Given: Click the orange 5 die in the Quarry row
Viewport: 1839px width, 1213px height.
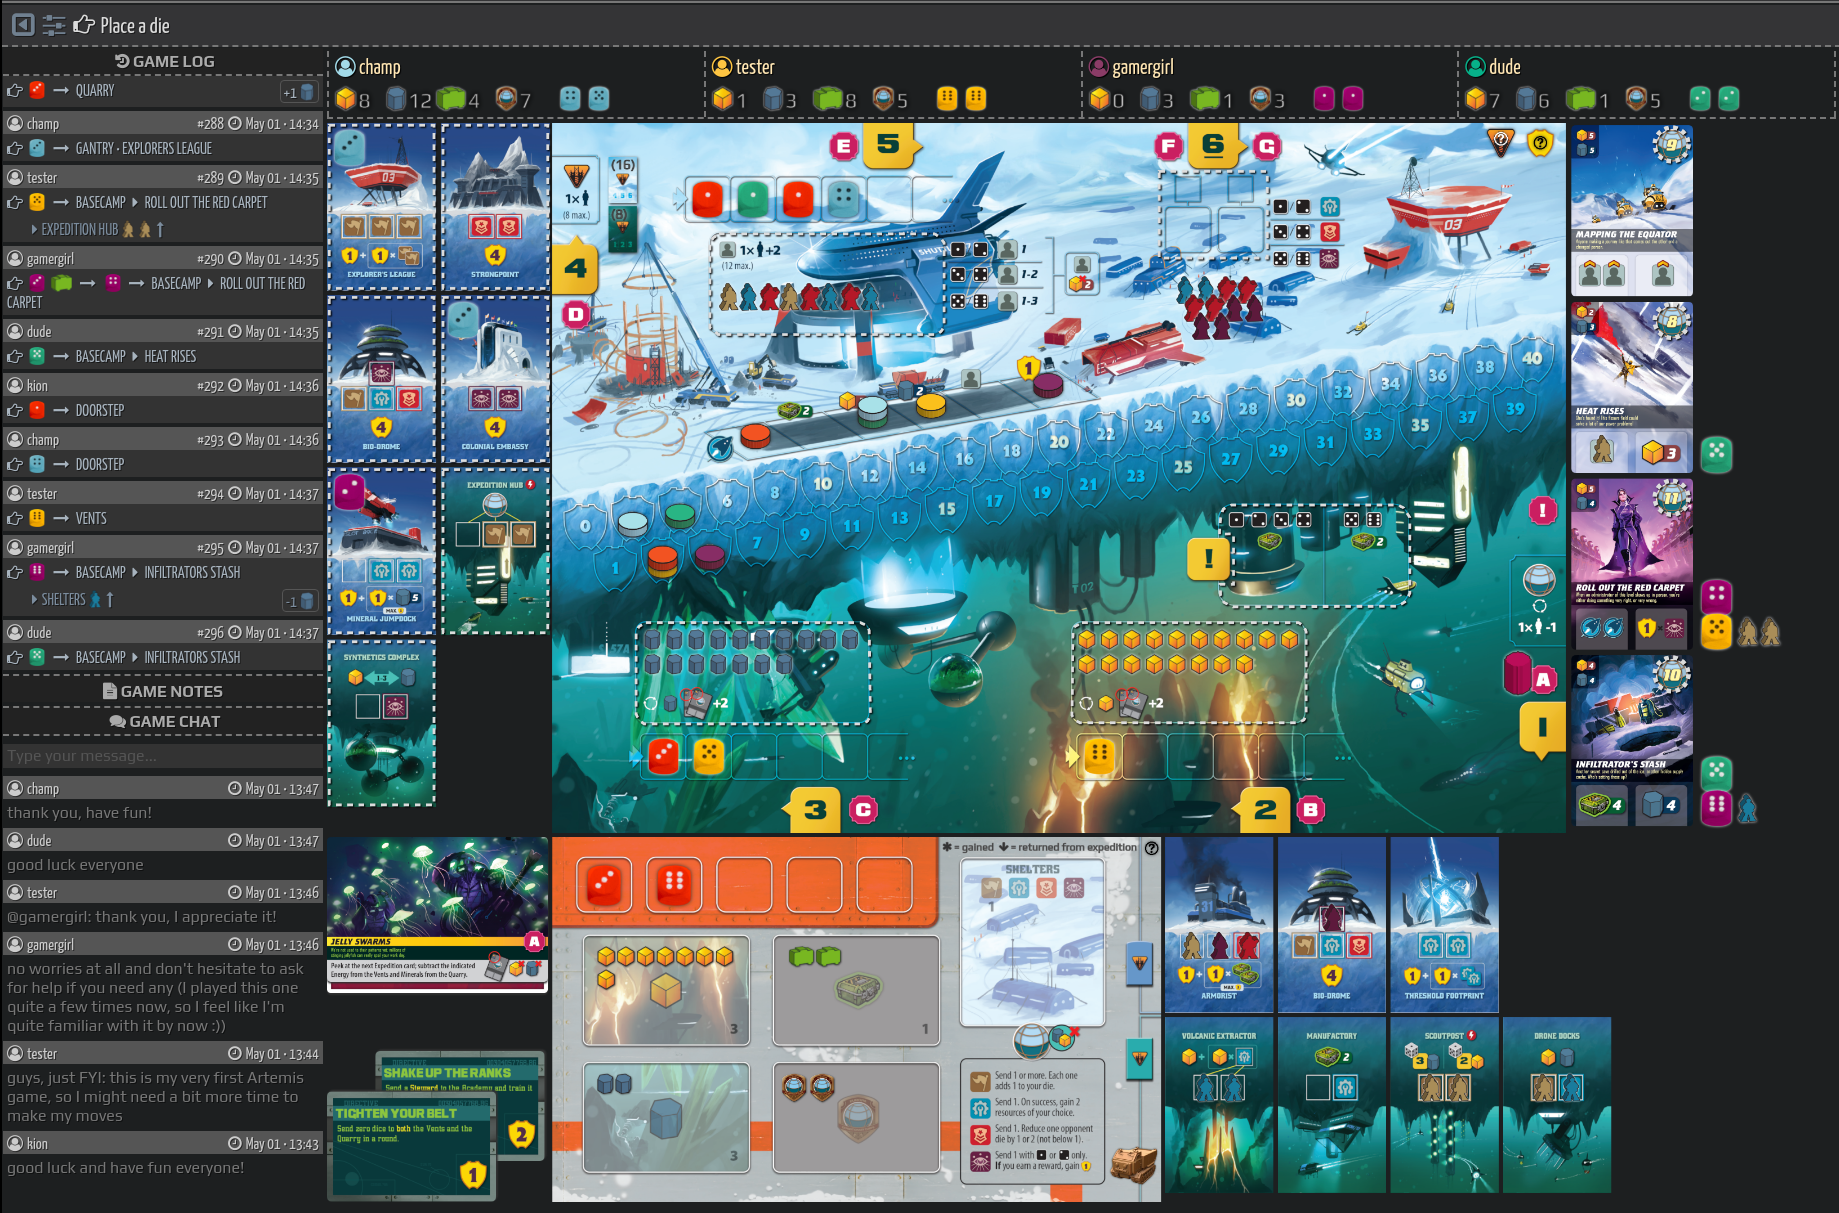Looking at the screenshot, I should tap(708, 756).
